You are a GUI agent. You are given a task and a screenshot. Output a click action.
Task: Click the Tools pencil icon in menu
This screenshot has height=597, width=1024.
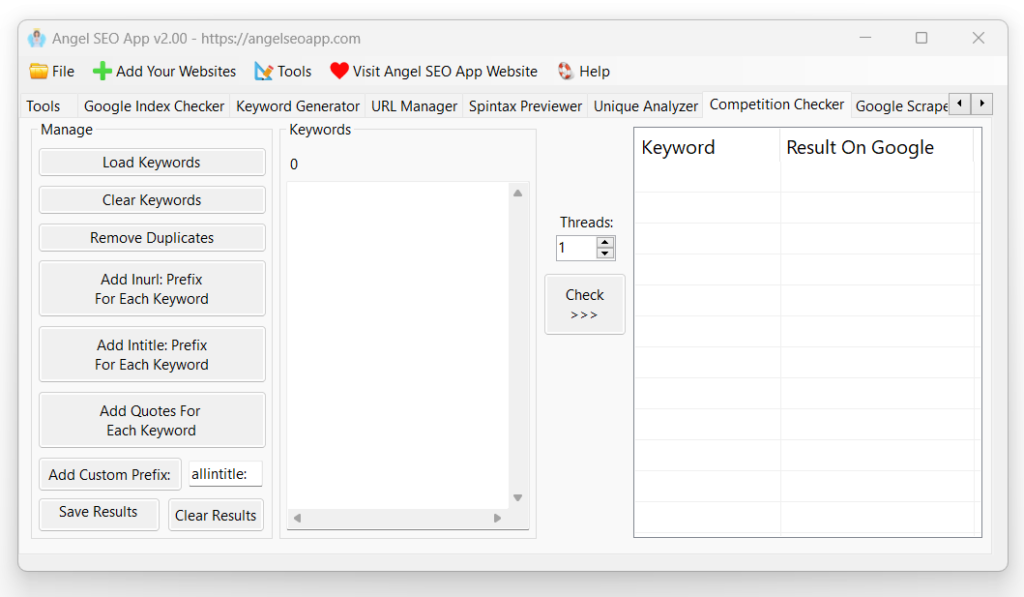[x=264, y=71]
